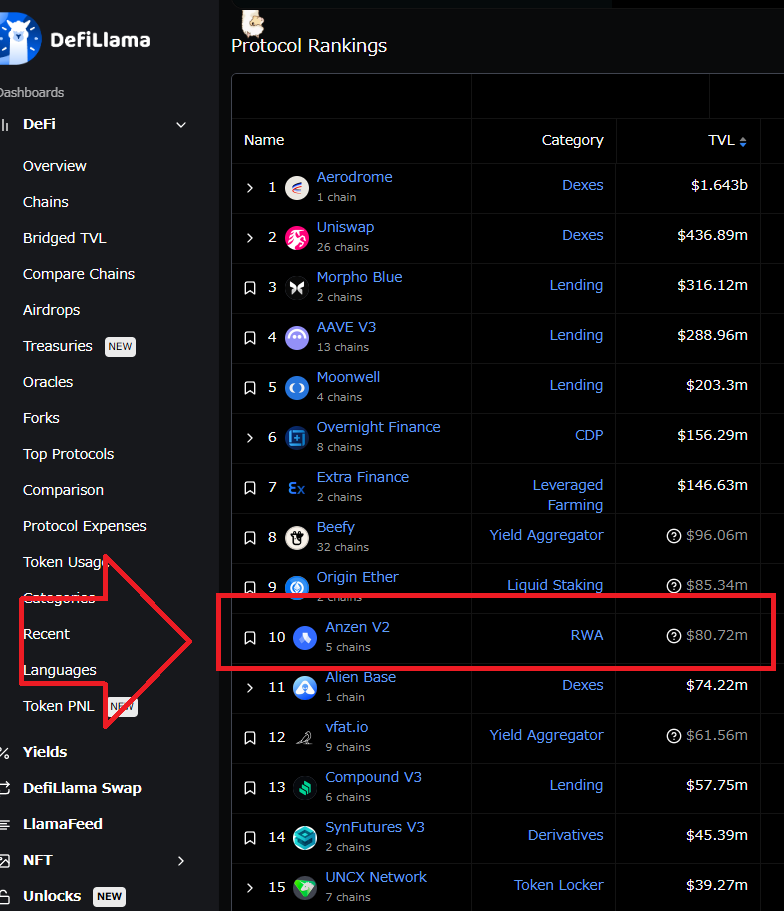This screenshot has height=911, width=784.
Task: Click the TVL sort arrows icon
Action: coord(743,141)
